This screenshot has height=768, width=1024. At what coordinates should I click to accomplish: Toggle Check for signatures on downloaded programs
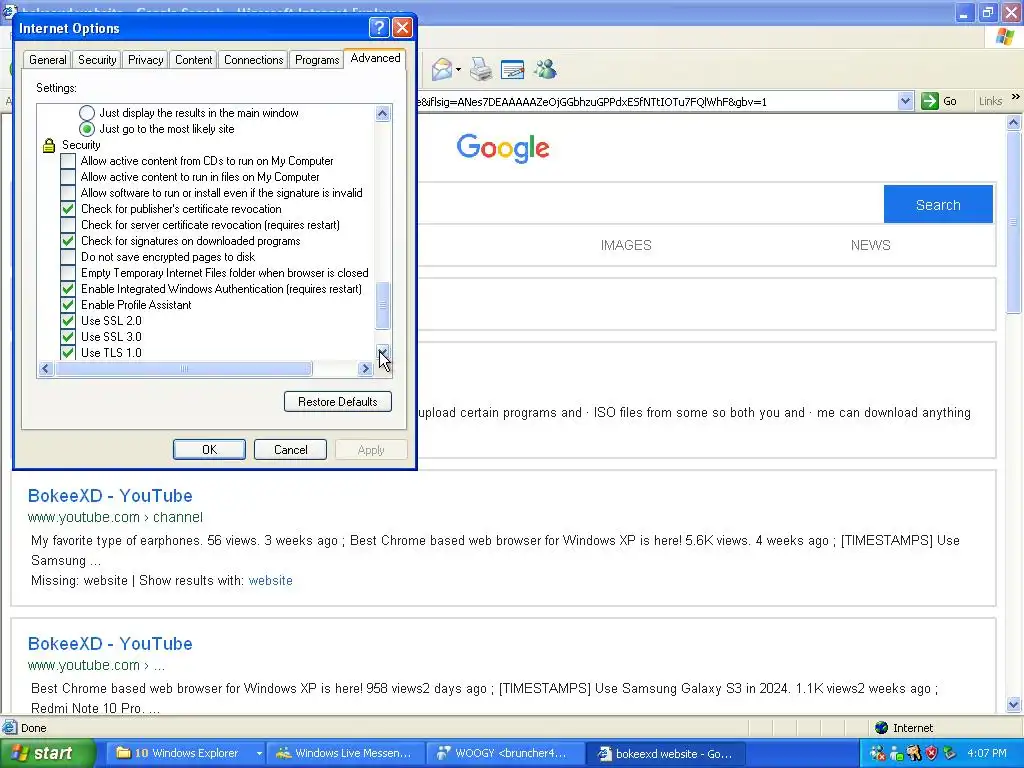68,241
